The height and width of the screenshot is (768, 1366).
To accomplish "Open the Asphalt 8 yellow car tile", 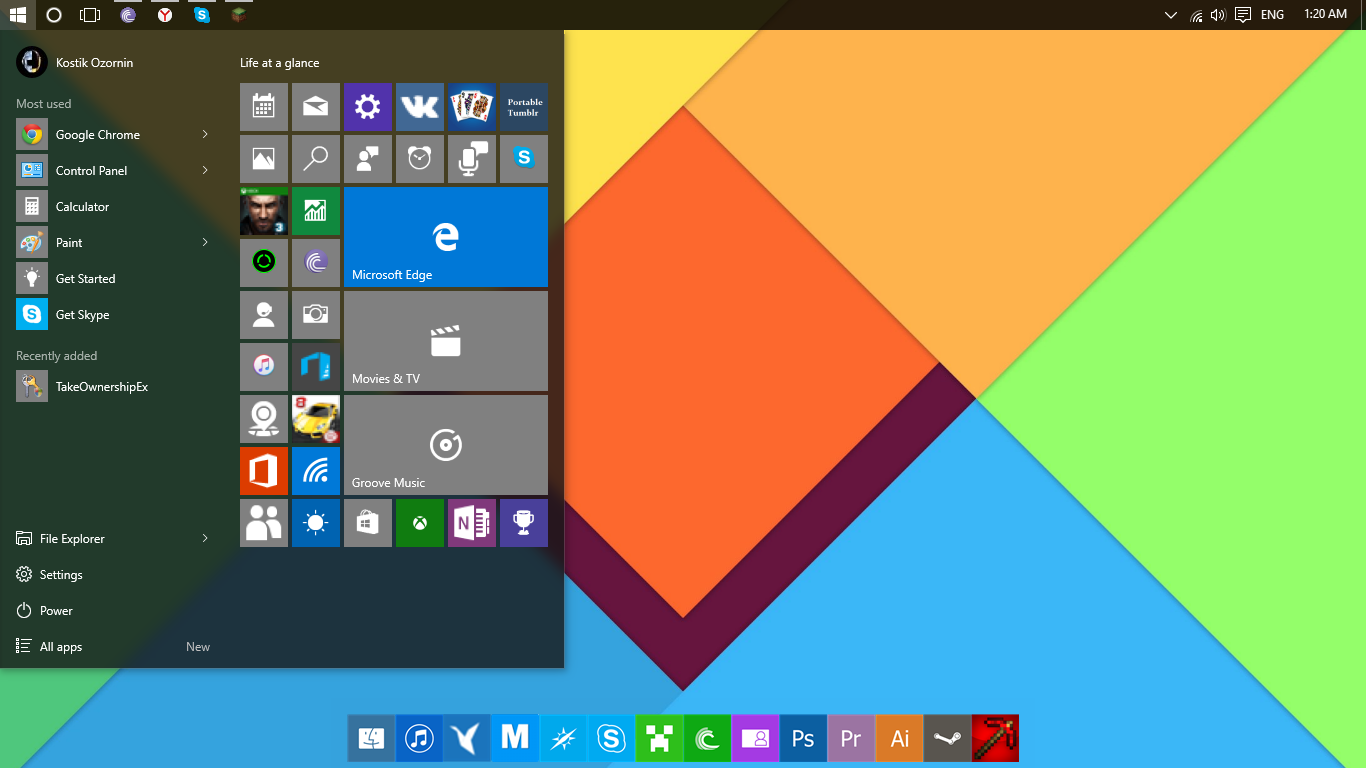I will 316,419.
